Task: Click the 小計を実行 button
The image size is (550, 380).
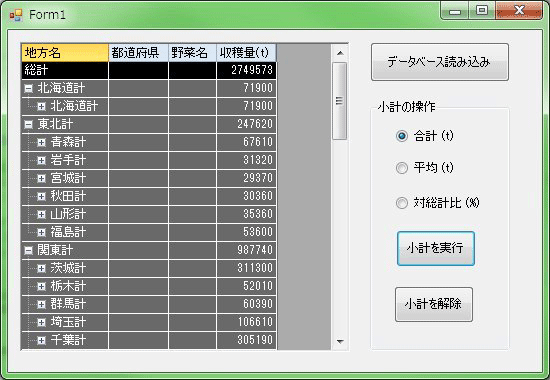Action: 436,248
